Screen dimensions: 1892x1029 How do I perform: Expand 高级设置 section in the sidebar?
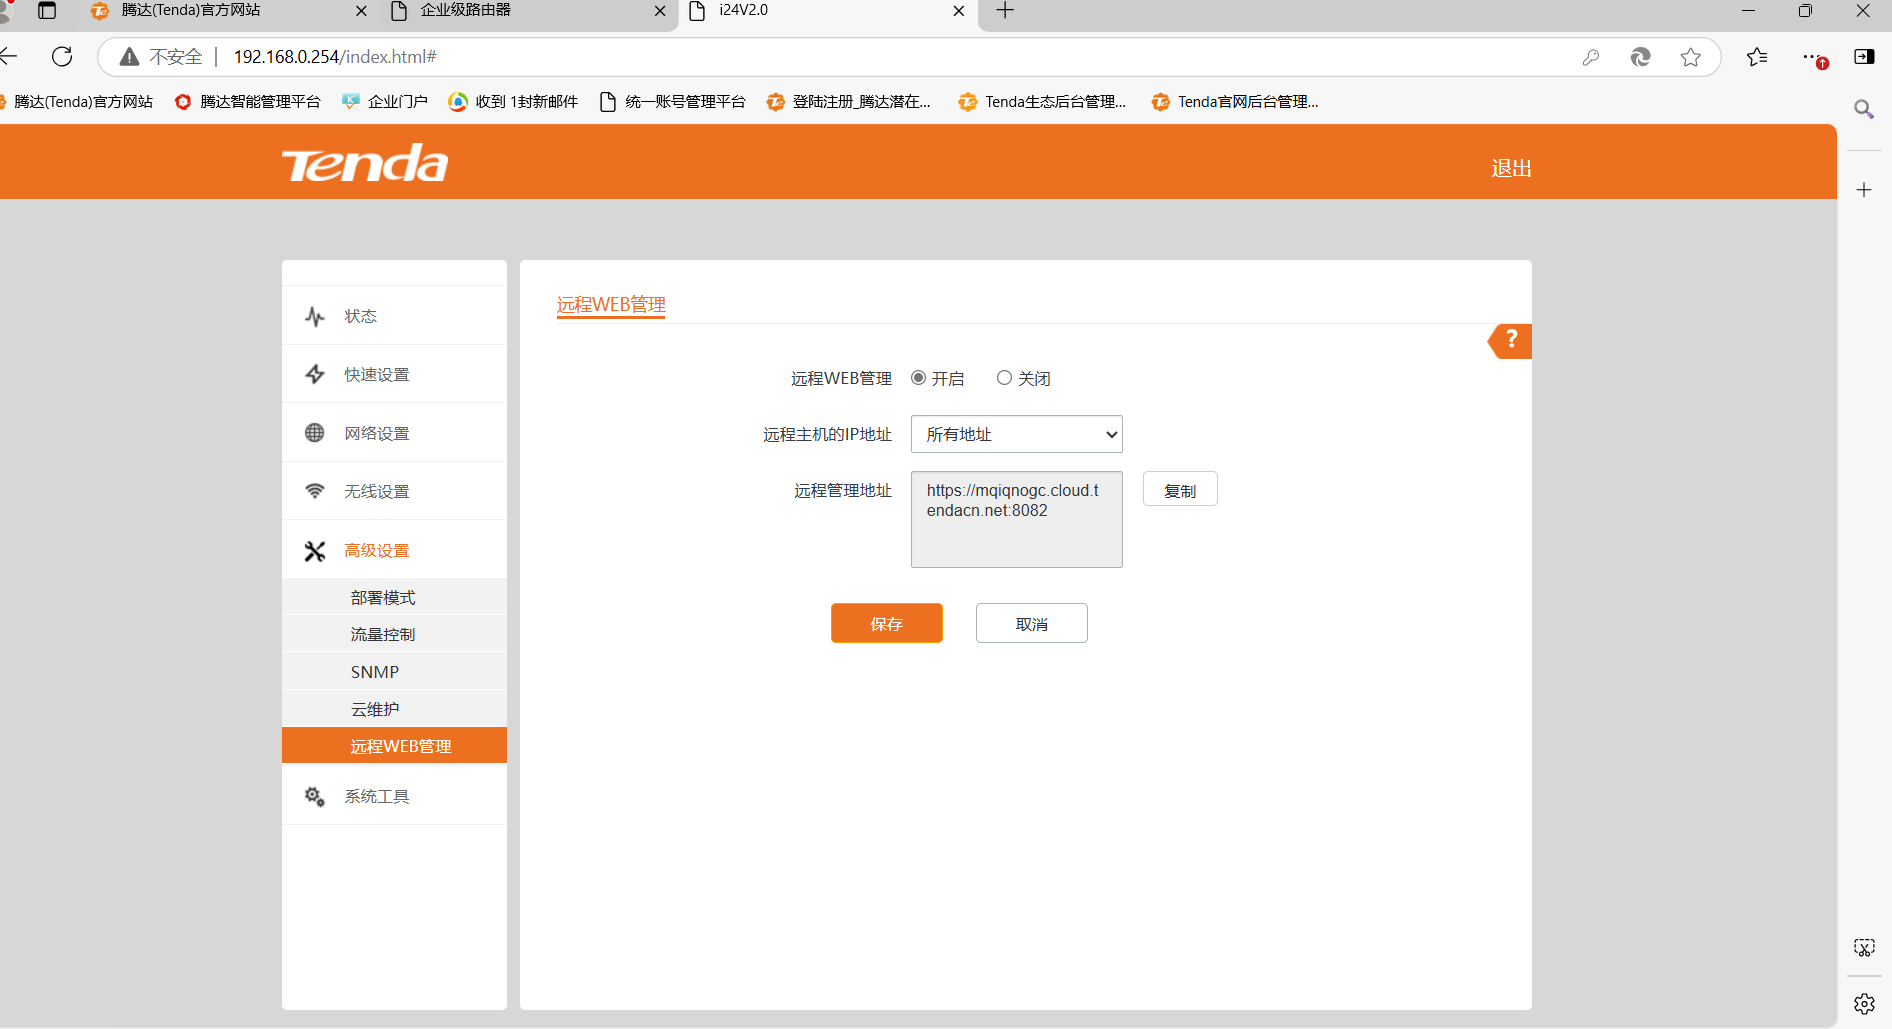tap(377, 550)
